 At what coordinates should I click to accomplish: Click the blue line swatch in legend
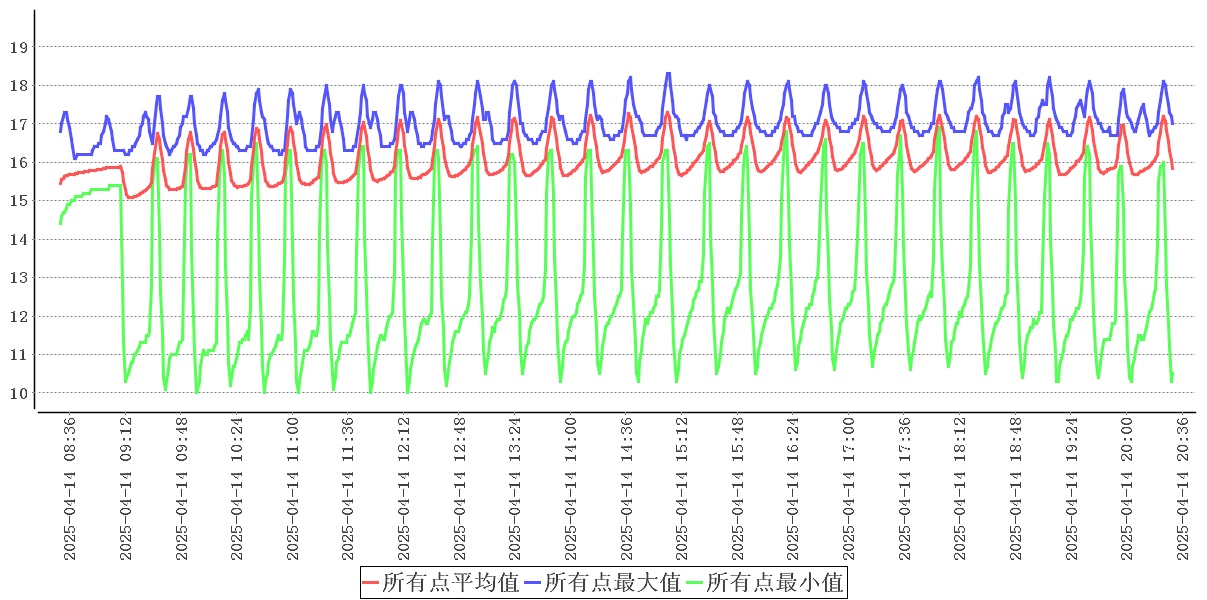pyautogui.click(x=533, y=582)
